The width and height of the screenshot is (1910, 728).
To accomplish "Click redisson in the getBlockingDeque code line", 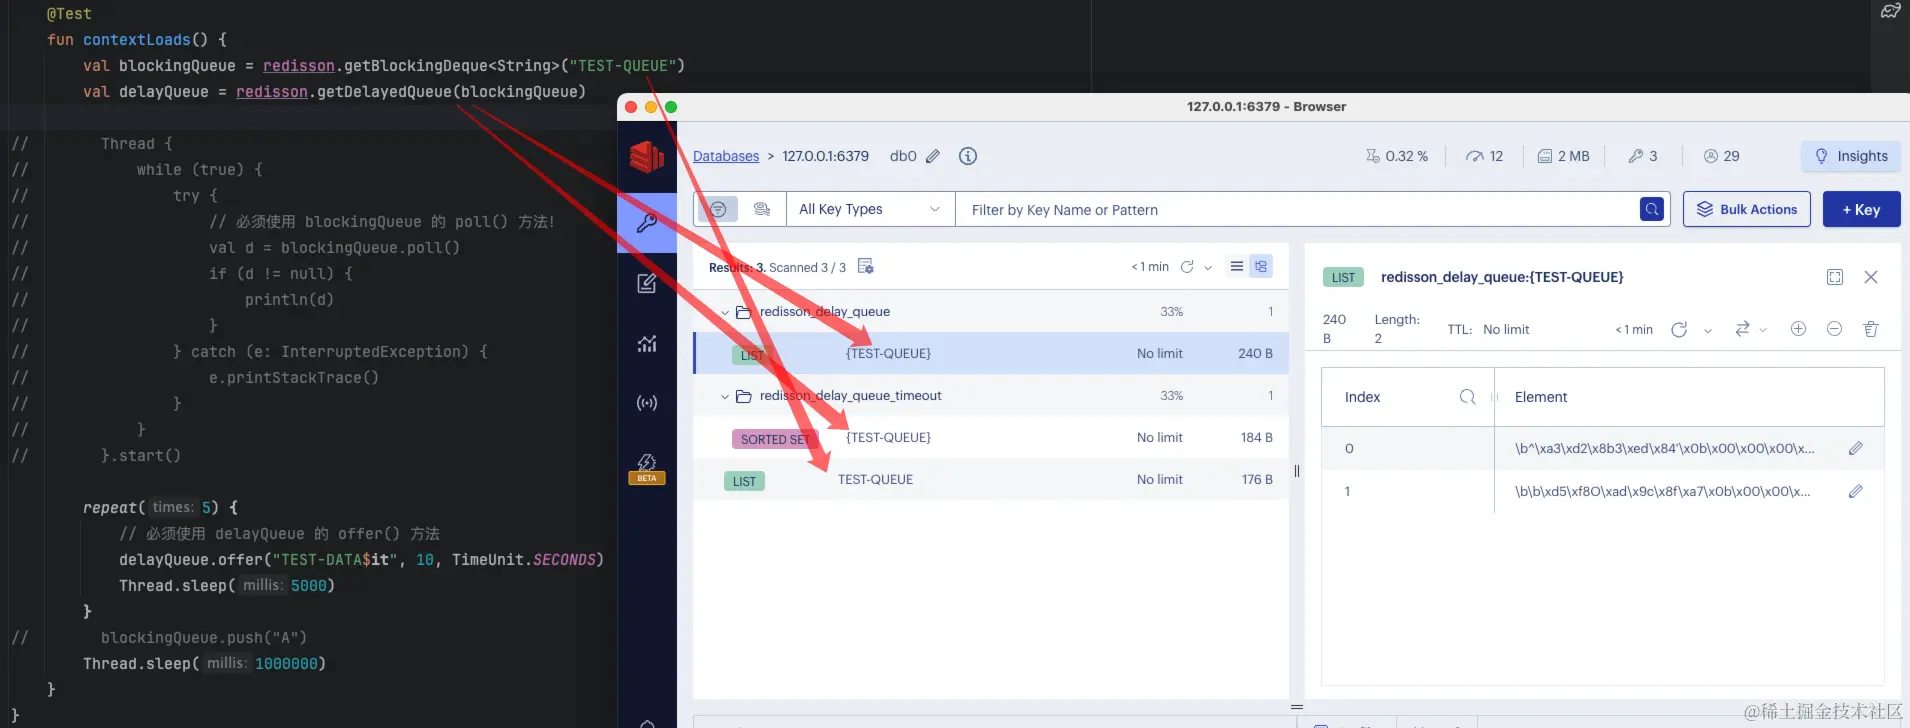I will (298, 66).
